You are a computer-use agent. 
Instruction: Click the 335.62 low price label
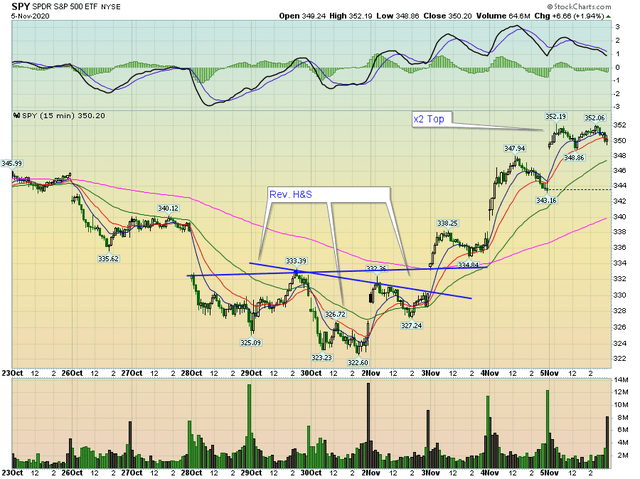108,258
